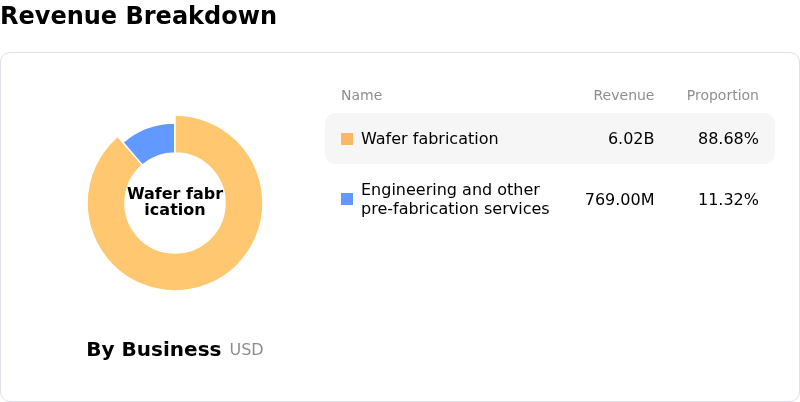The height and width of the screenshot is (402, 800).
Task: Click the Name column header
Action: [x=361, y=95]
